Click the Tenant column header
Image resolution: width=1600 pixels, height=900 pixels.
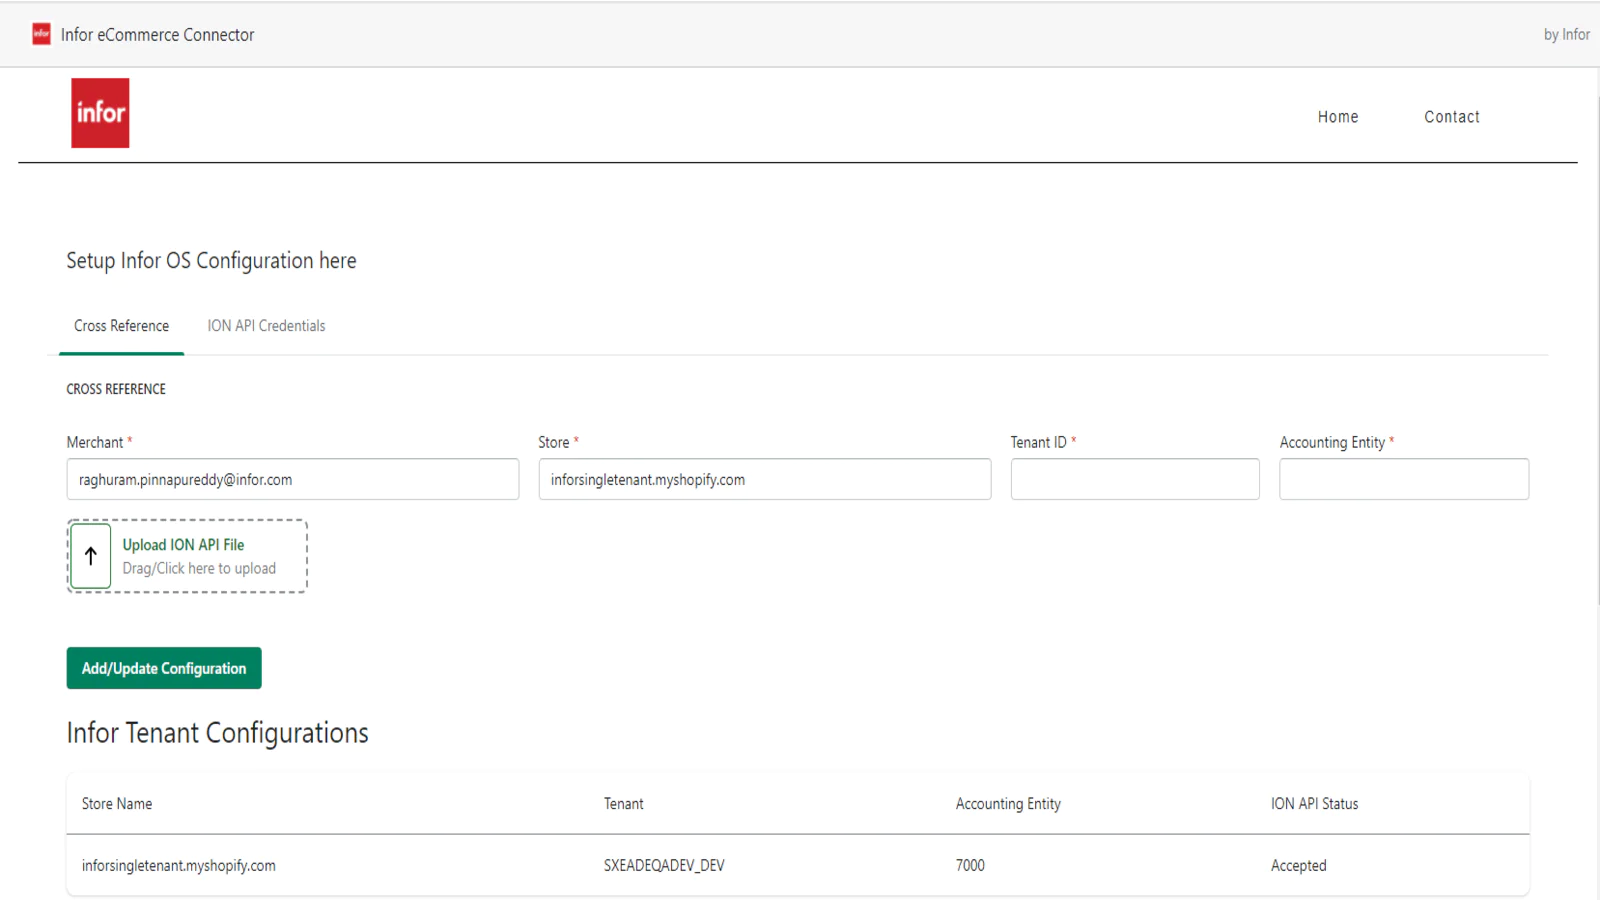624,804
